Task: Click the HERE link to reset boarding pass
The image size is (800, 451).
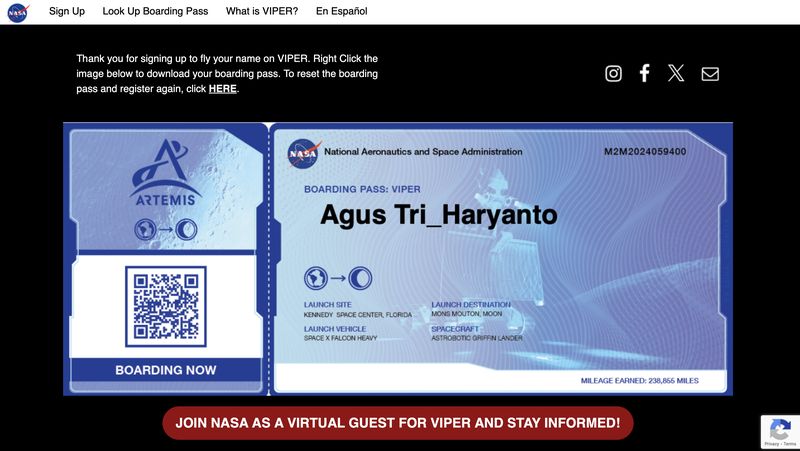Action: (222, 89)
